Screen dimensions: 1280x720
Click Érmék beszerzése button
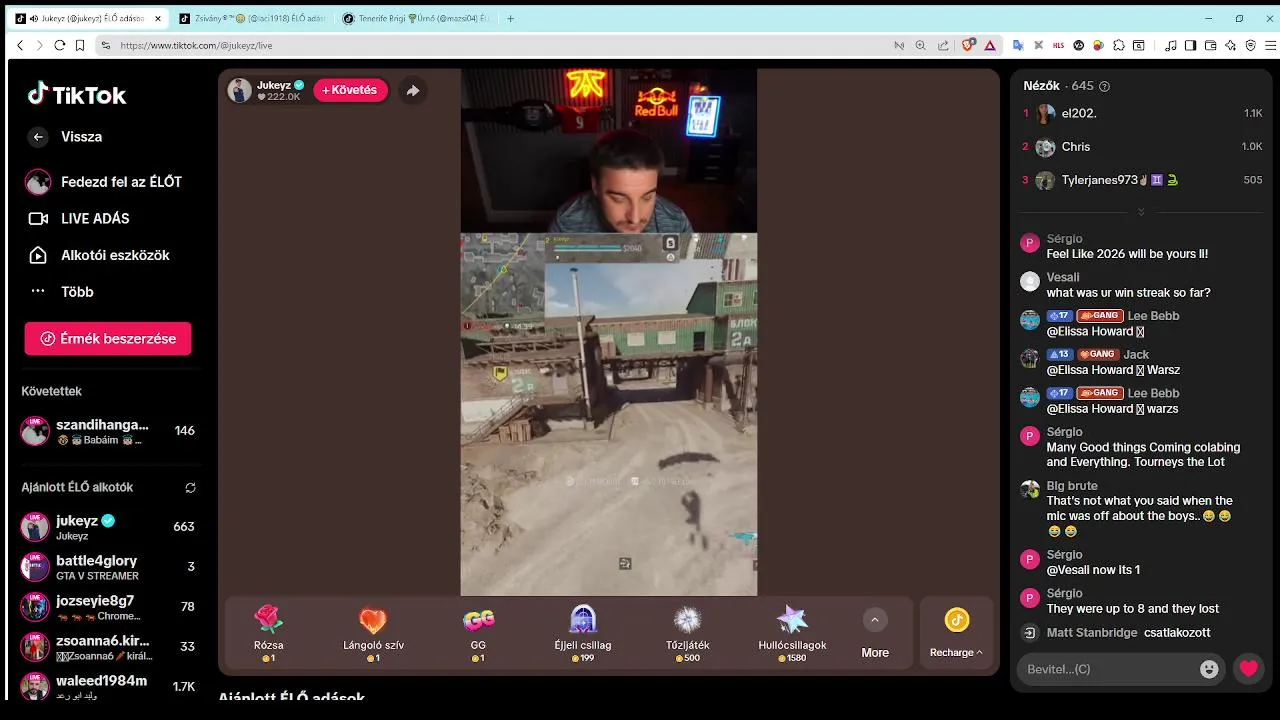point(108,339)
